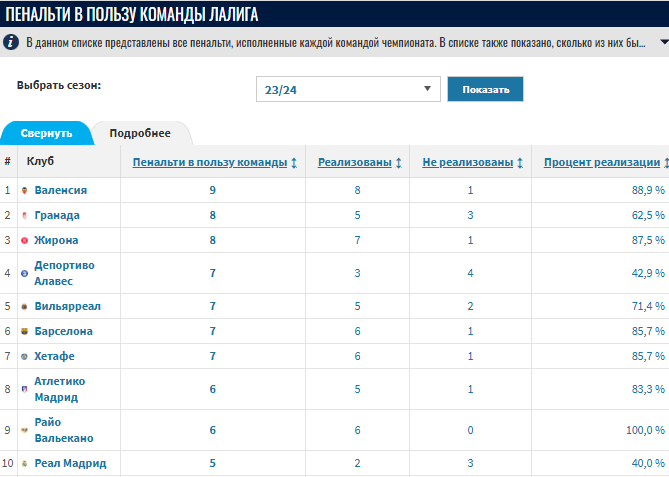Viewport: 669px width, 477px height.
Task: Click Жирона's penalty count 8
Action: pos(212,241)
